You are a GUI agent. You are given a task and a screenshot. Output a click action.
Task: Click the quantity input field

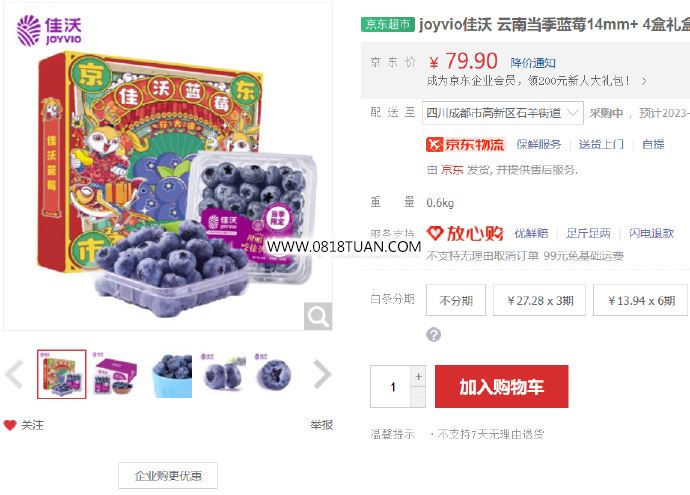391,387
